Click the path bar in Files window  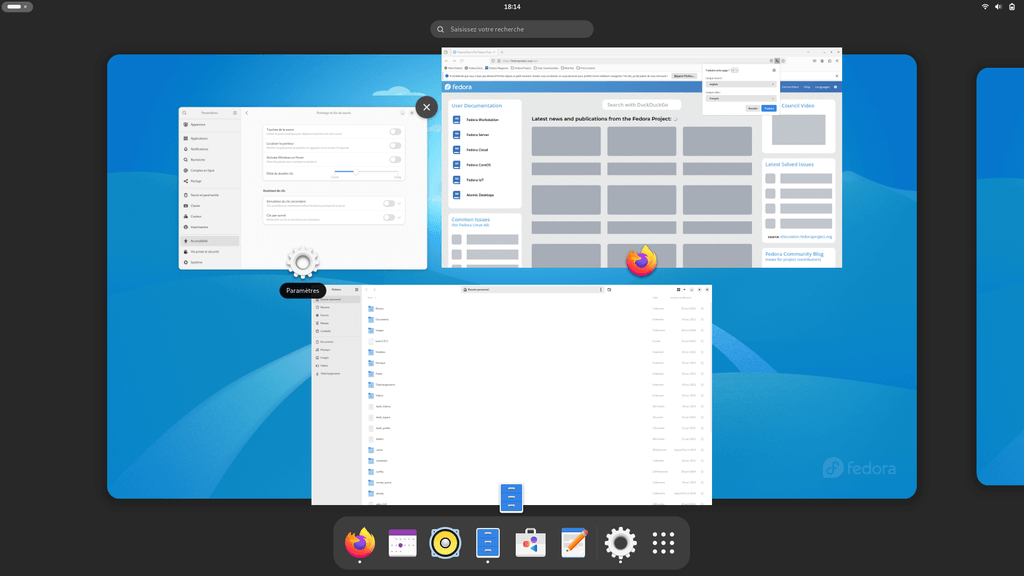click(x=532, y=289)
